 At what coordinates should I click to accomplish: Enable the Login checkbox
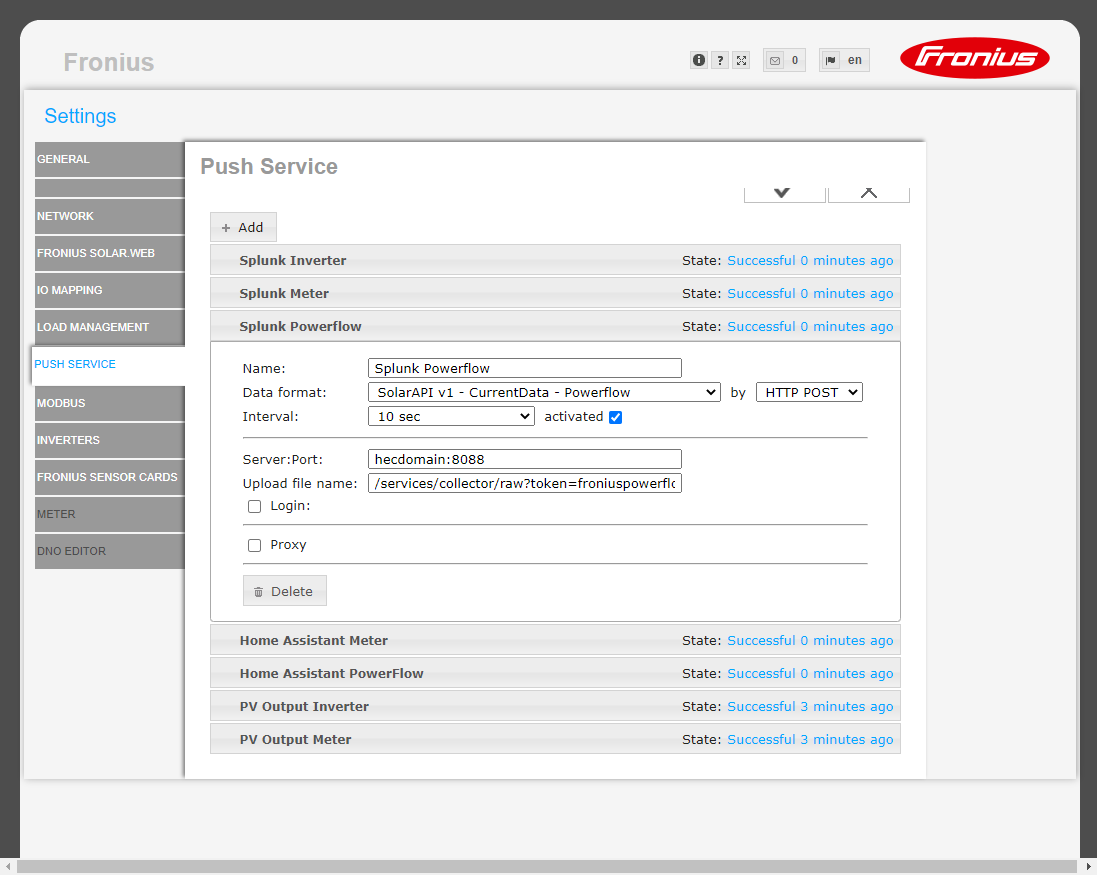pos(255,506)
